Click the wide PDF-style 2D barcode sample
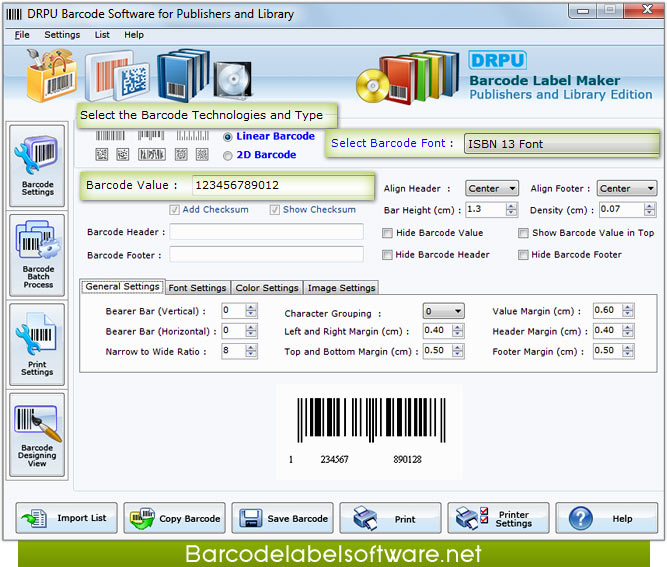 click(x=152, y=154)
